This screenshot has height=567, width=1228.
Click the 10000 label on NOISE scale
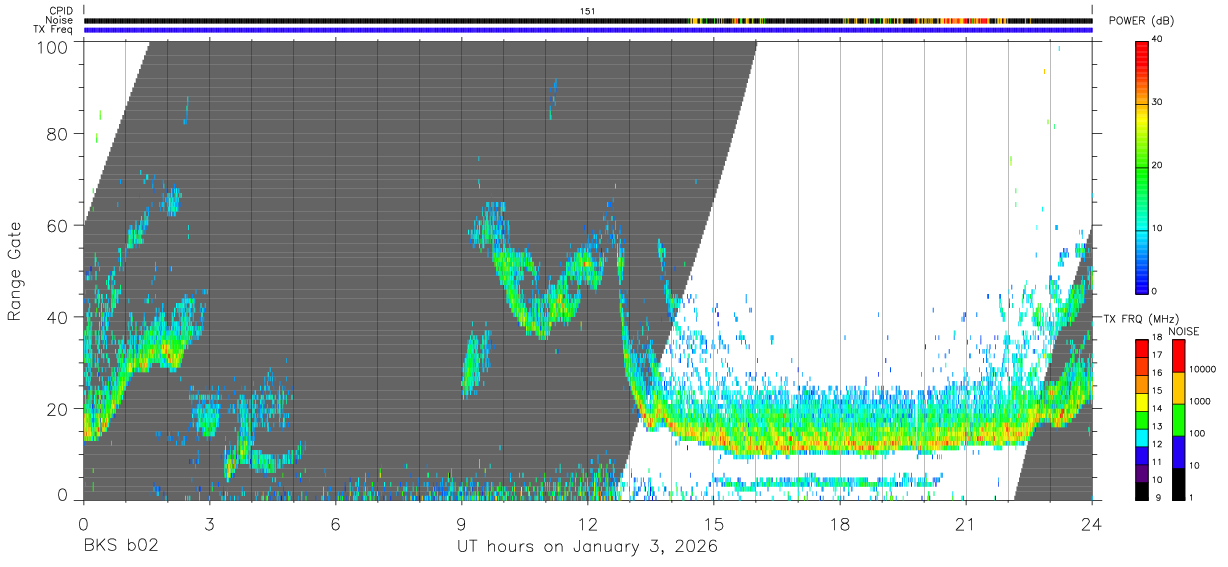[x=1203, y=369]
